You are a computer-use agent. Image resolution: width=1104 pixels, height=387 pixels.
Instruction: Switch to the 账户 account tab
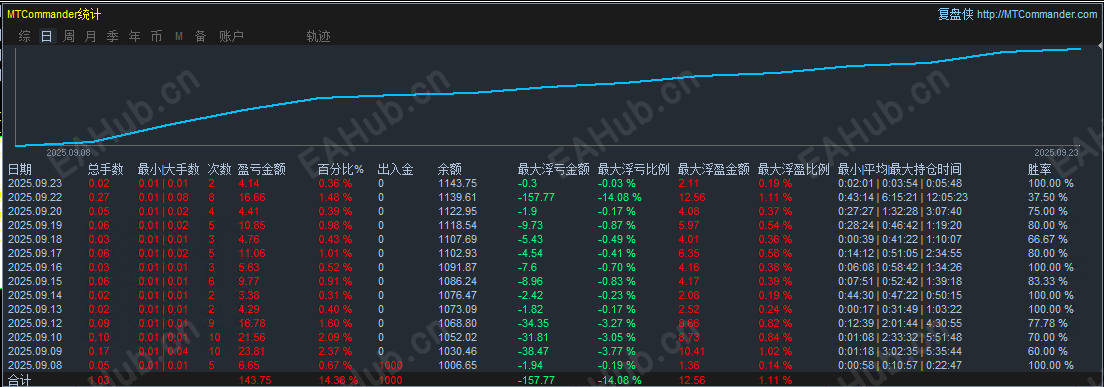point(232,37)
